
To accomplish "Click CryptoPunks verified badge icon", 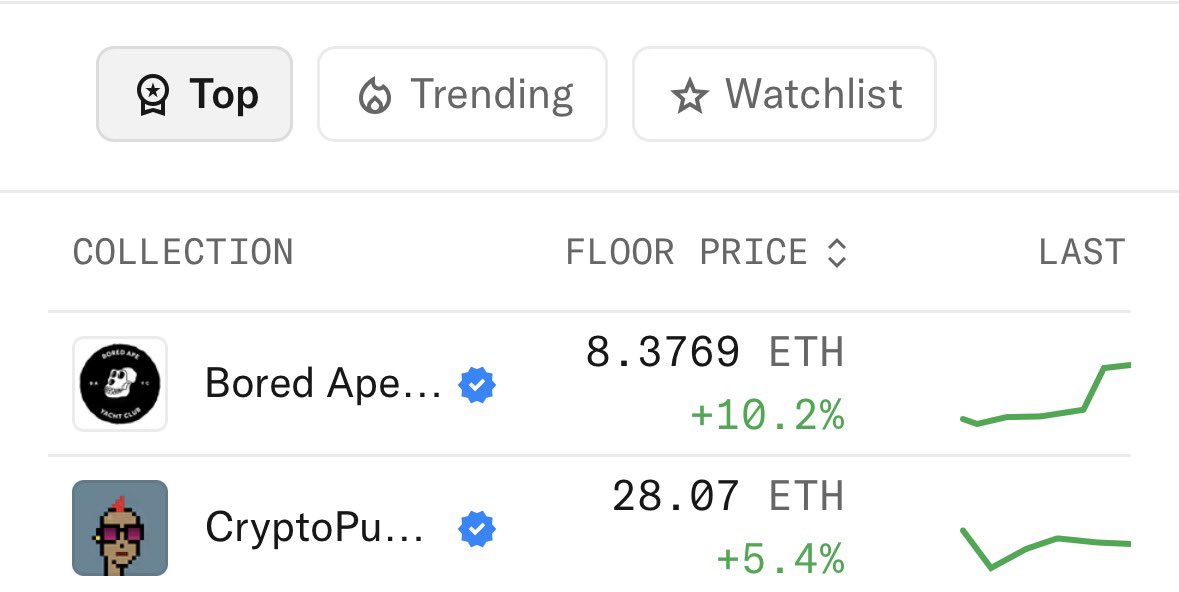I will (477, 529).
